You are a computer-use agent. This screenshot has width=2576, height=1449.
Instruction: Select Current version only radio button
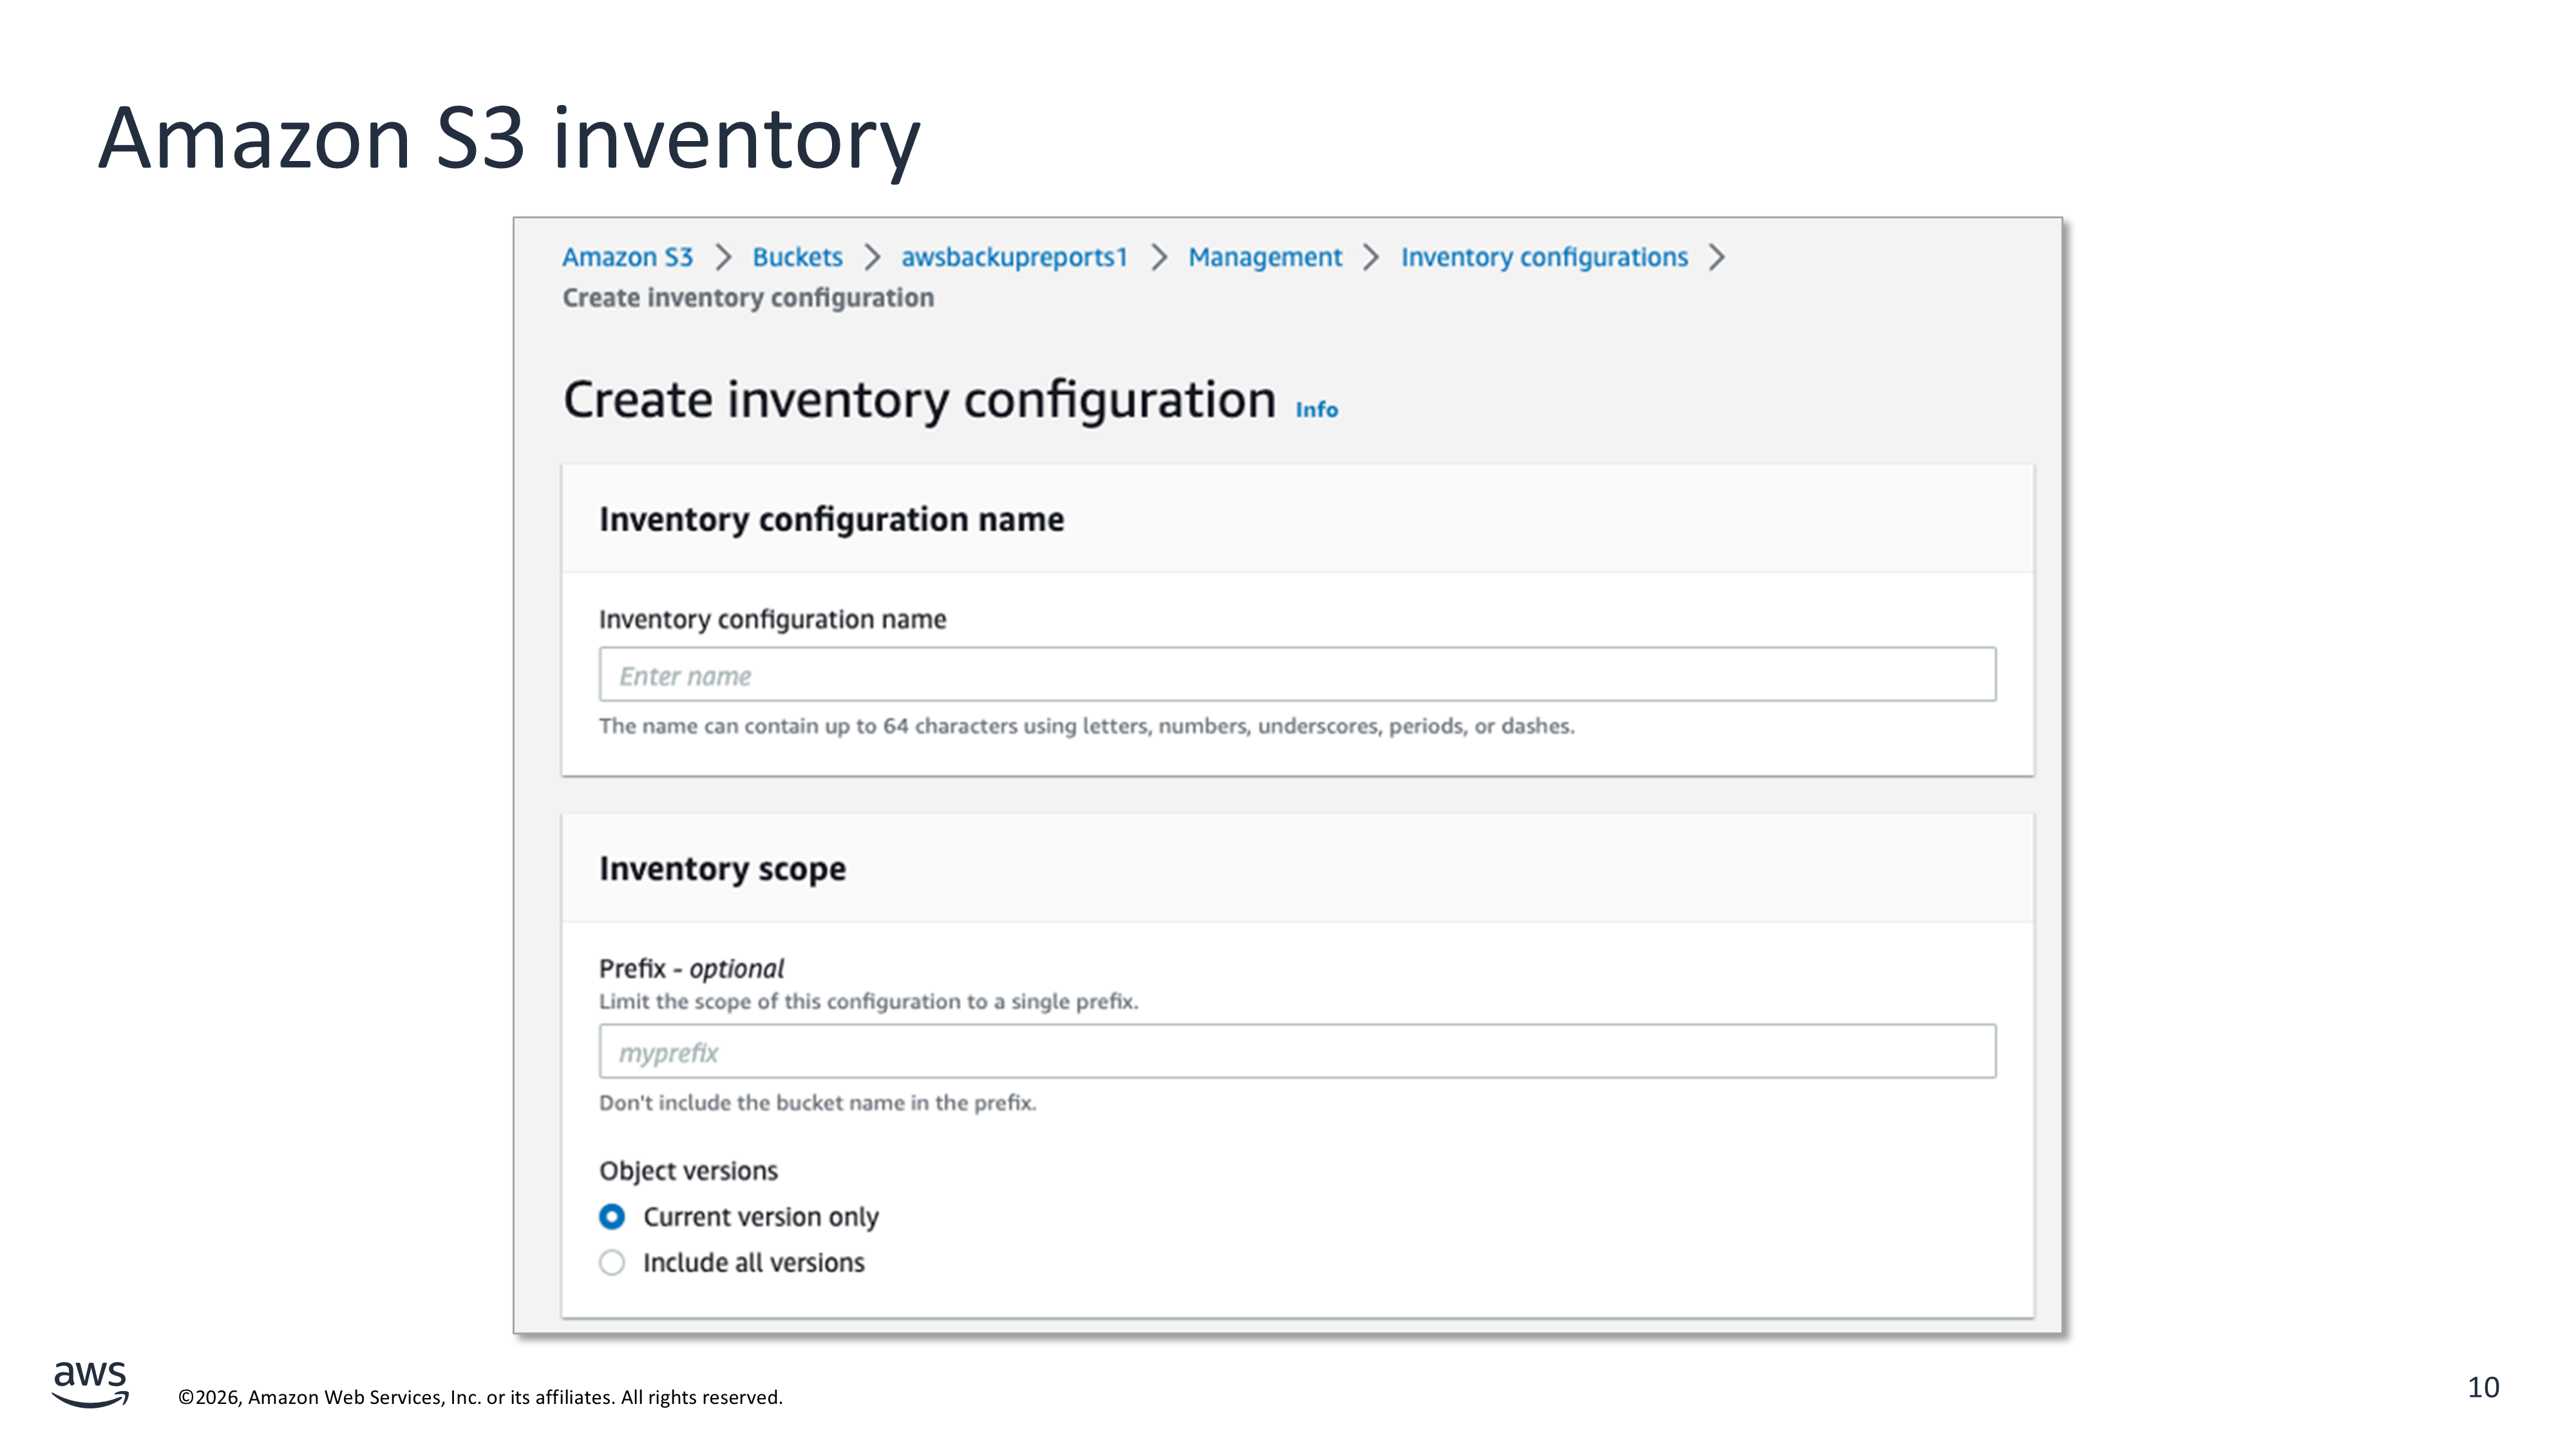coord(612,1217)
